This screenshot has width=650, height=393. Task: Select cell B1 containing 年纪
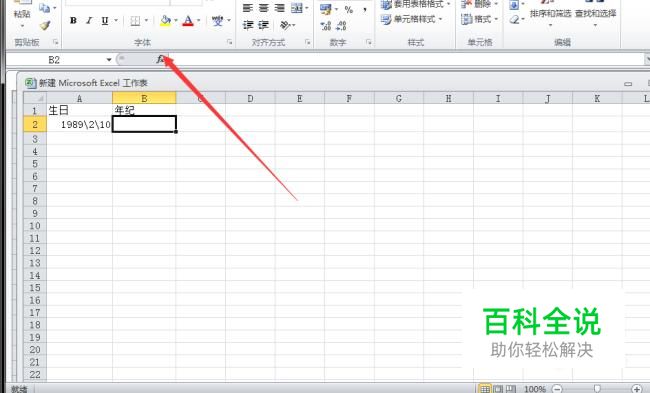144,110
